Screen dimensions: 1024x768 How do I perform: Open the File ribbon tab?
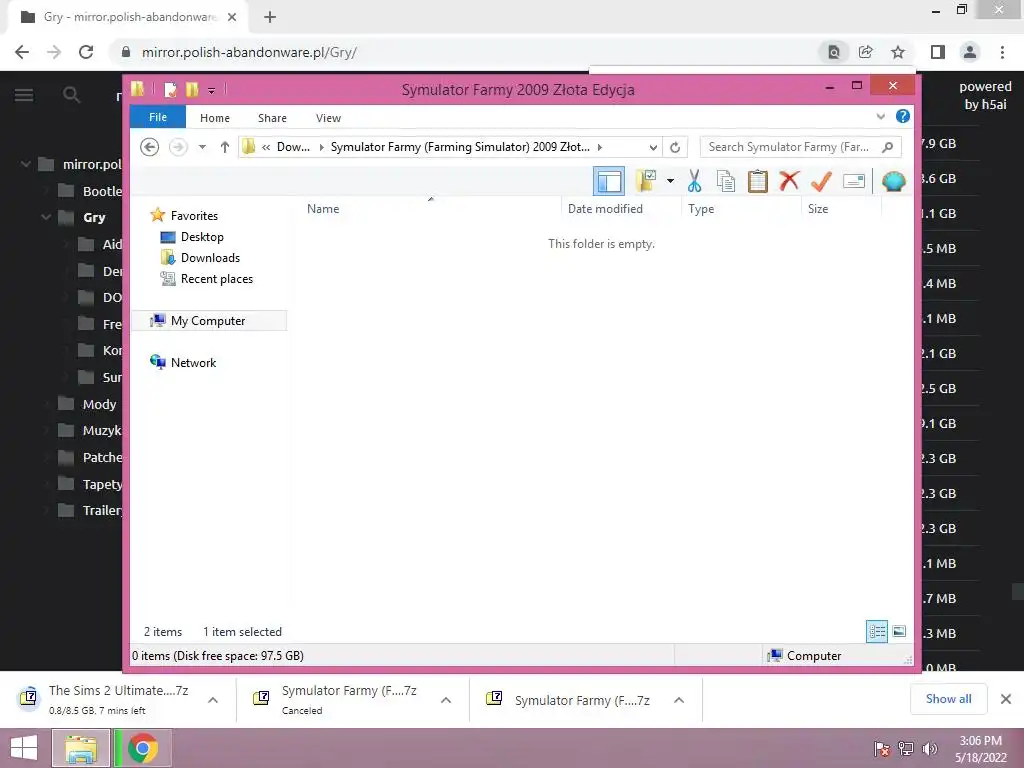[x=158, y=118]
